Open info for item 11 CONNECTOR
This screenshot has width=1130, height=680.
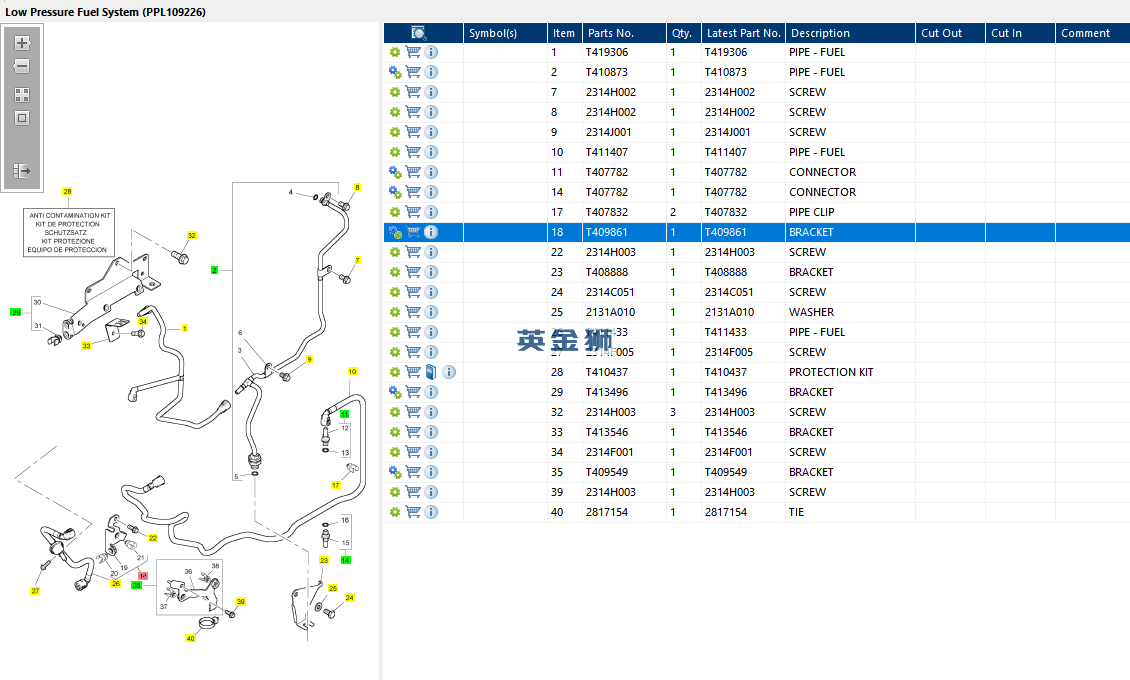[x=431, y=172]
